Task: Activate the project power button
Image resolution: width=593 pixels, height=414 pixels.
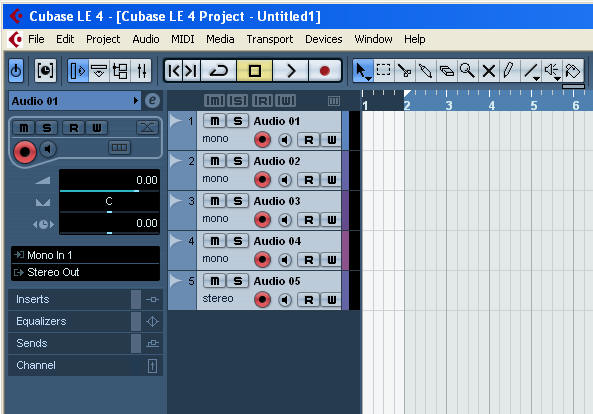Action: 16,71
